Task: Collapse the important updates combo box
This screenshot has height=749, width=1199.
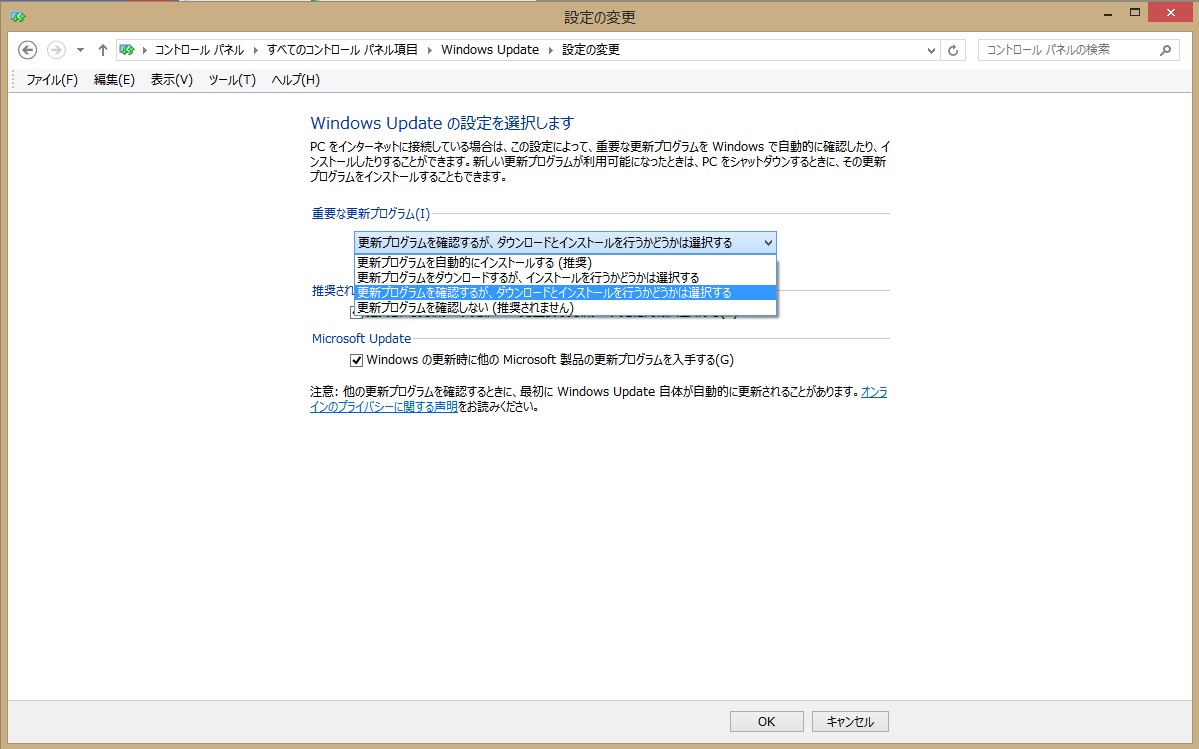Action: pyautogui.click(x=565, y=243)
